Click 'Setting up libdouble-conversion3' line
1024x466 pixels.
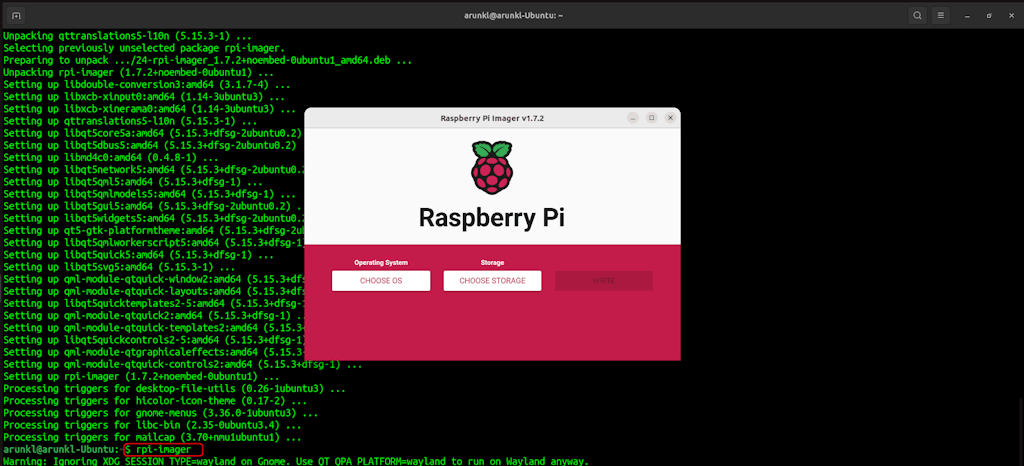tap(147, 84)
